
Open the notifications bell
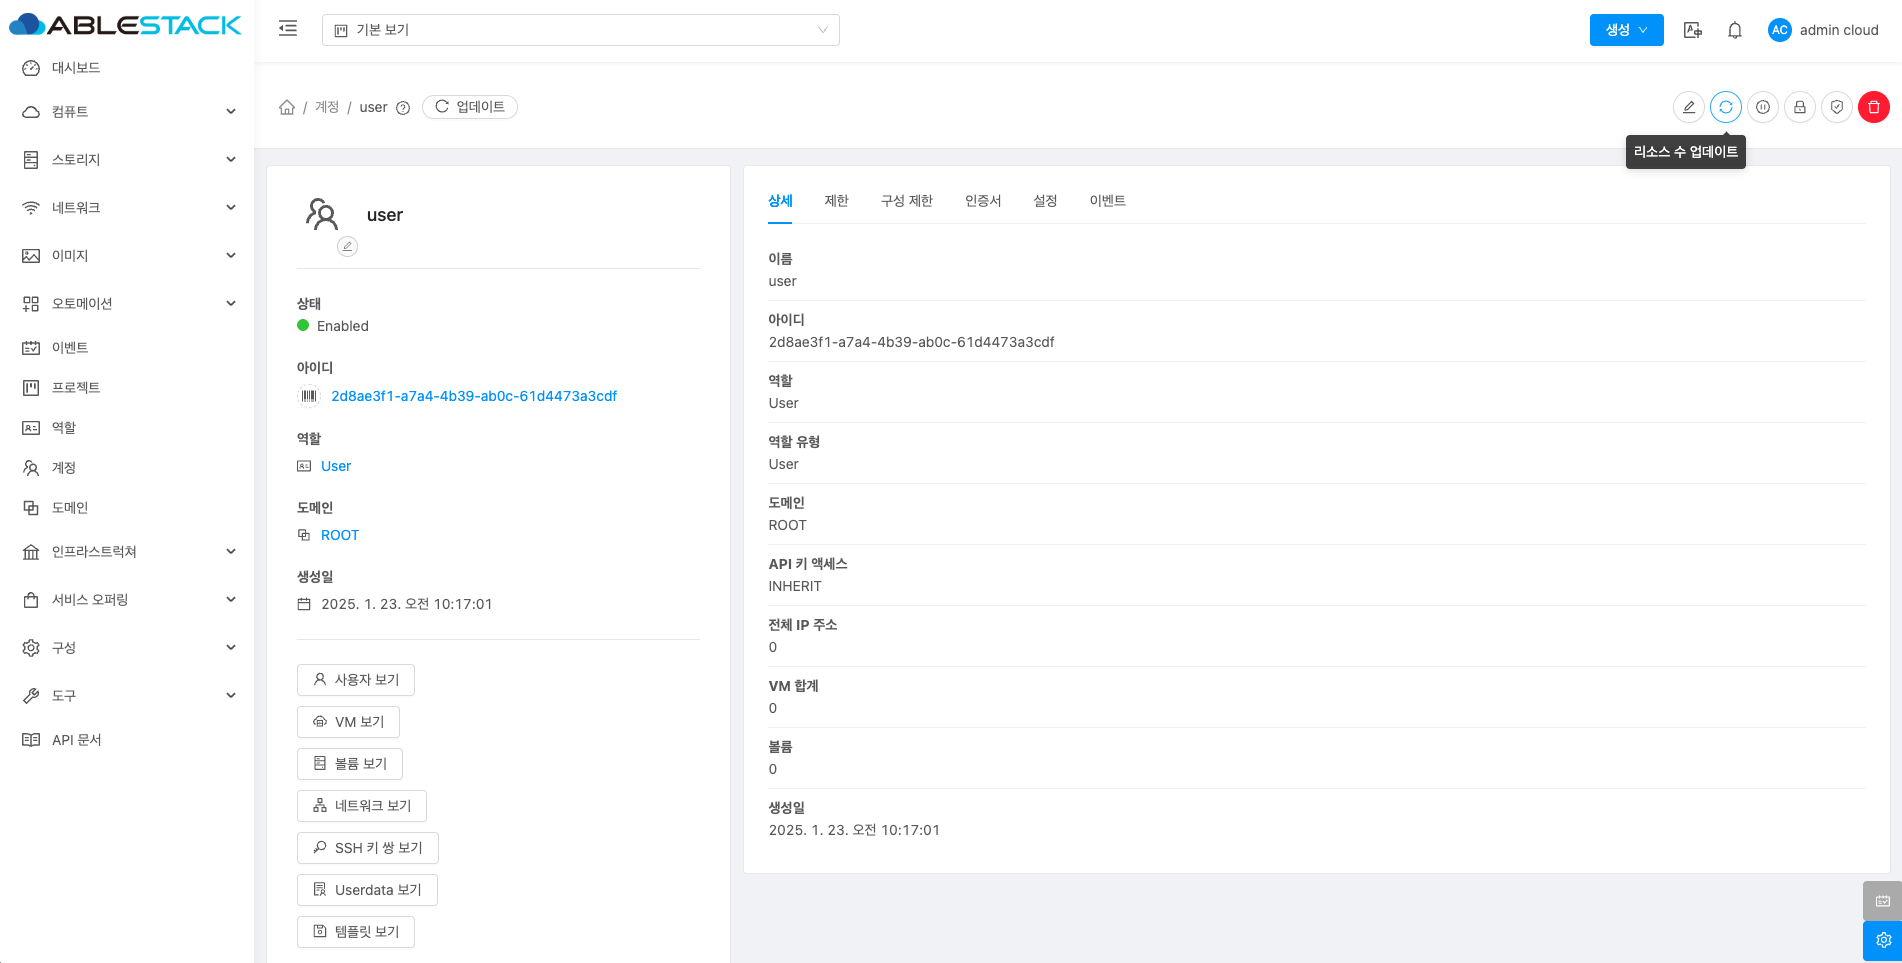1735,30
